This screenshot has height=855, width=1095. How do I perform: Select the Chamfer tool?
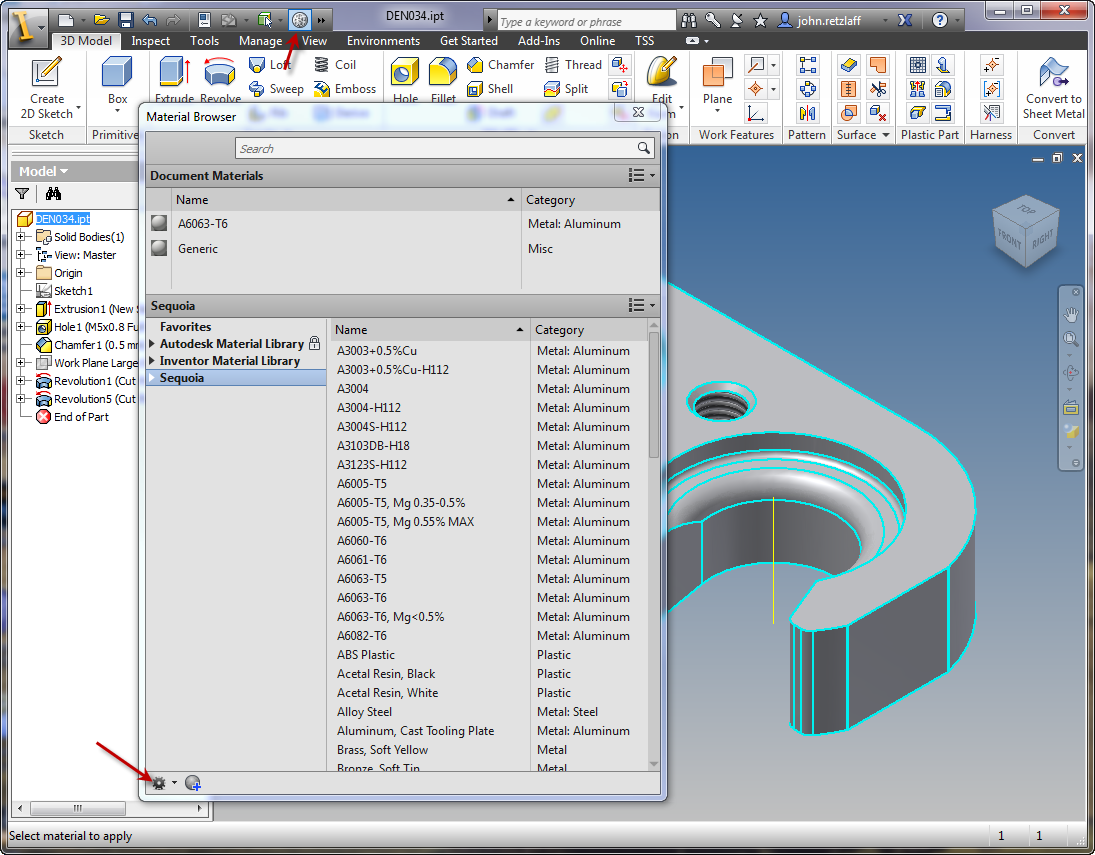pyautogui.click(x=500, y=65)
